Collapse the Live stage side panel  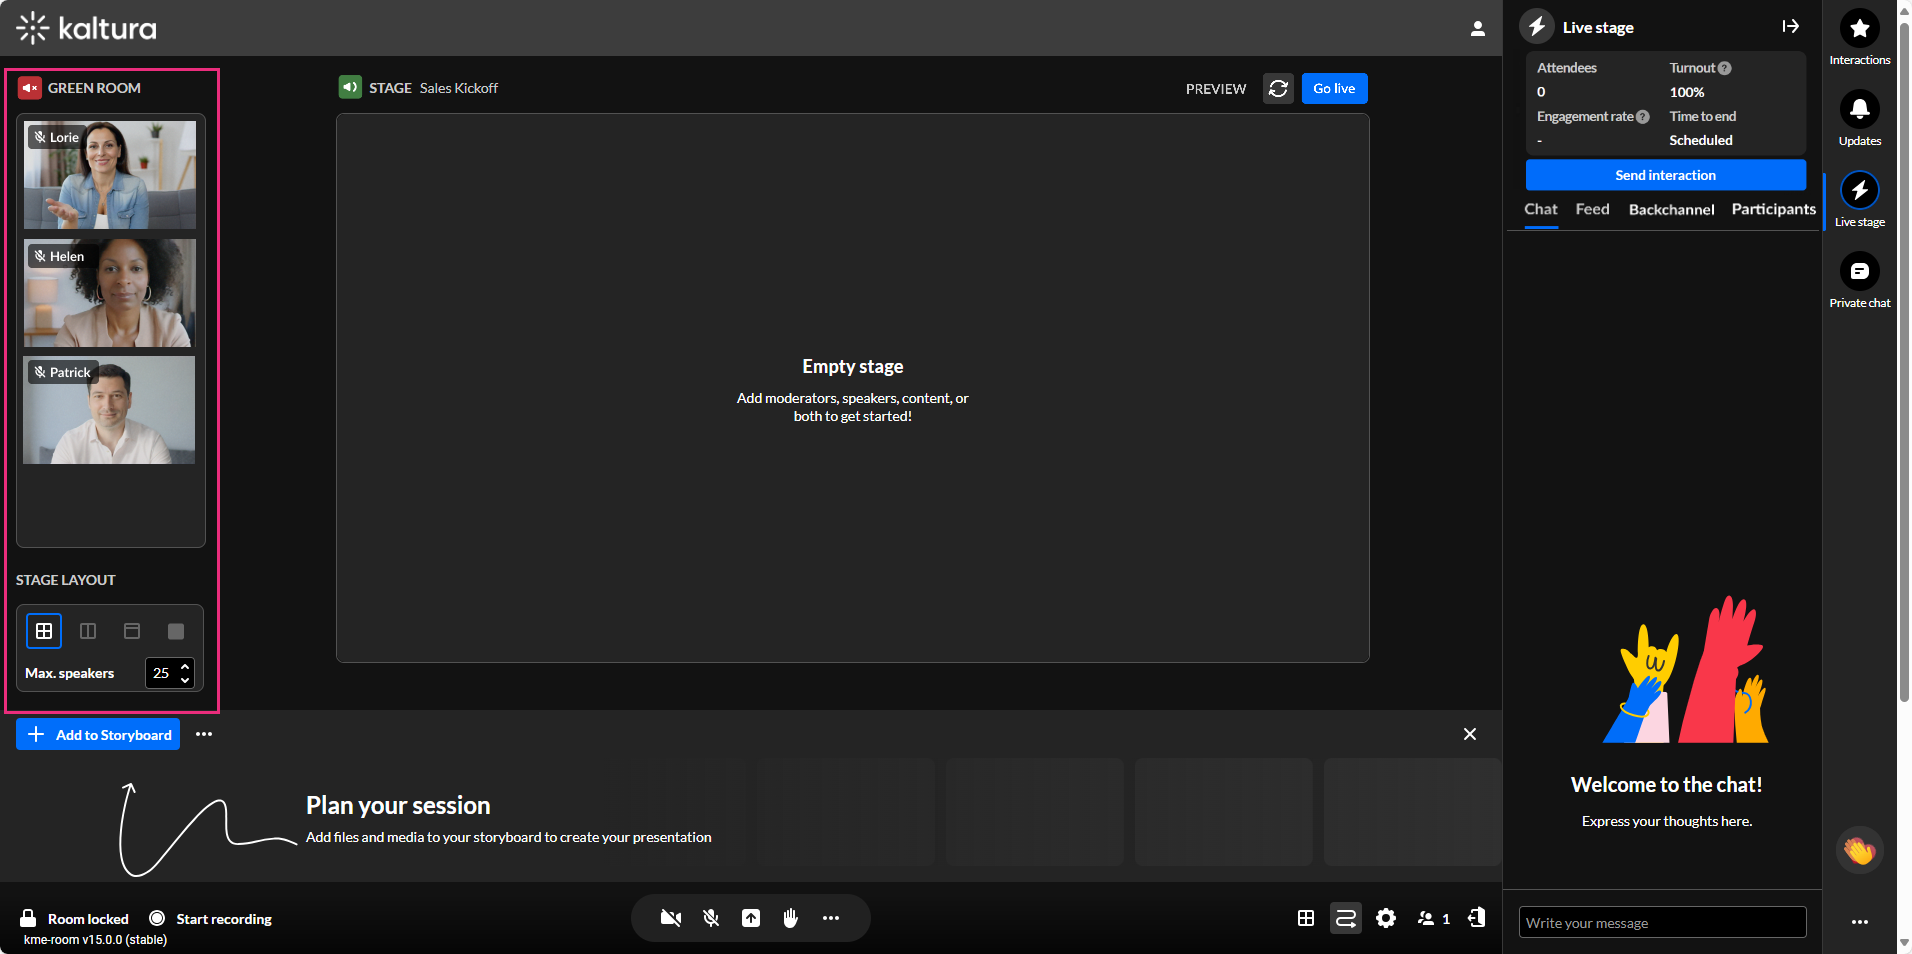tap(1790, 27)
